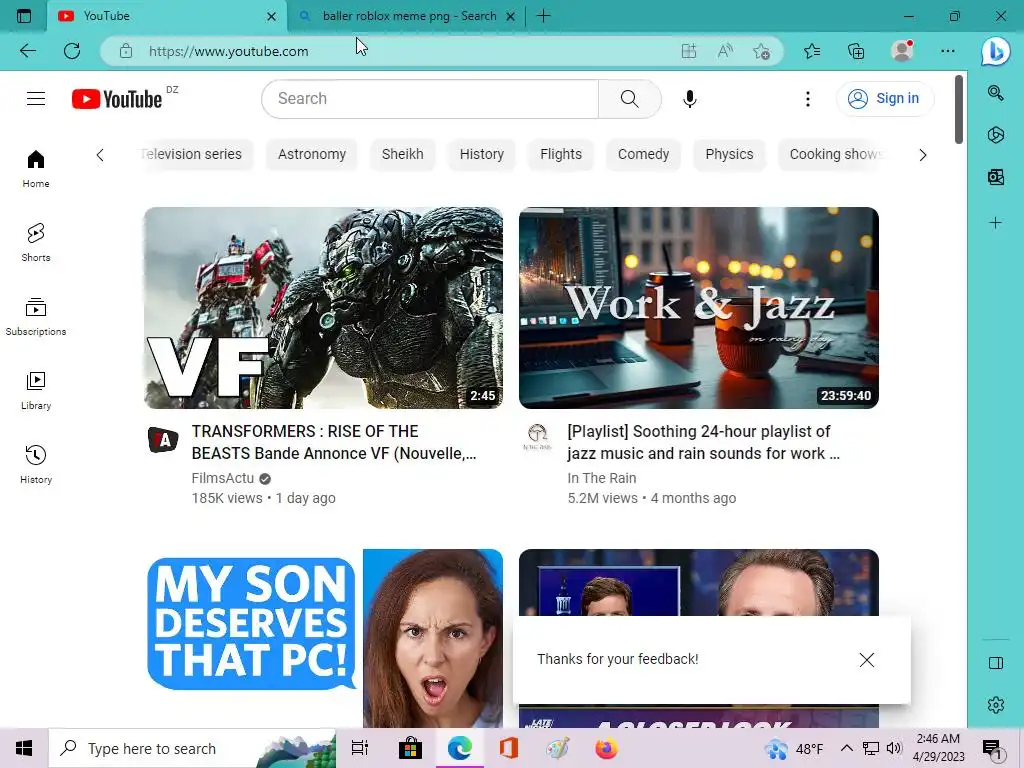This screenshot has height=768, width=1024.
Task: Open My Son Deserves That PC thumbnail
Action: tap(323, 638)
